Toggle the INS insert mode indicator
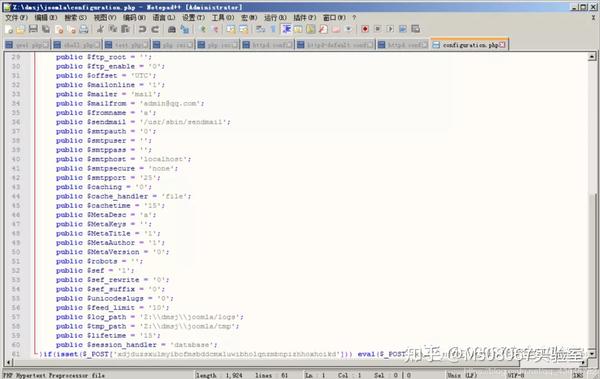 pos(578,375)
